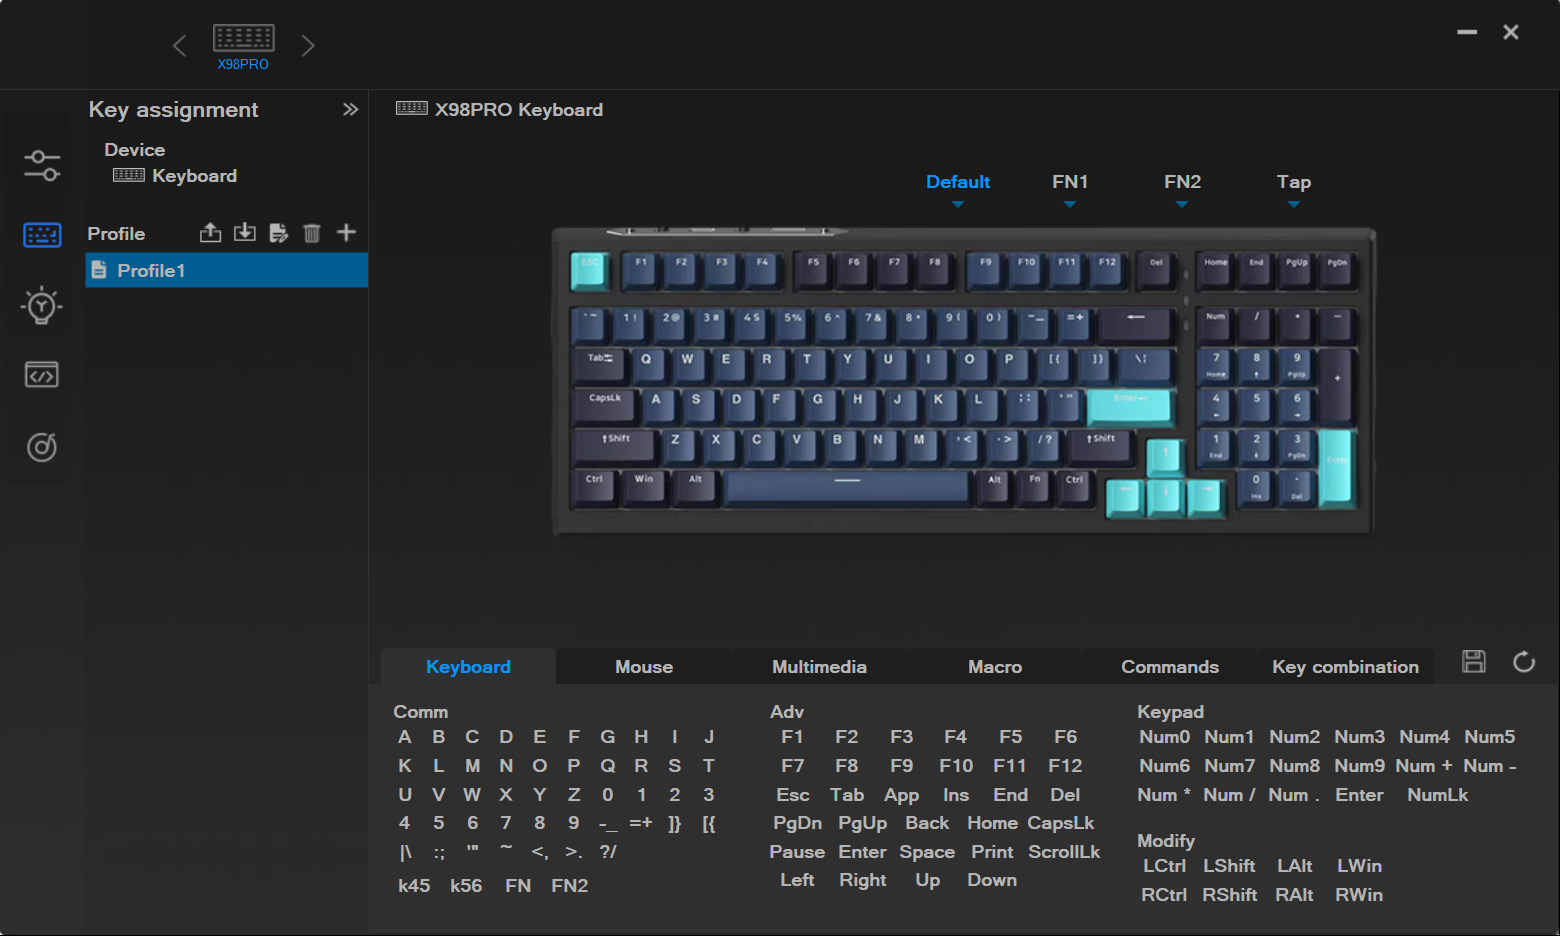Screen dimensions: 1560x936
Task: Click the Win key on the keyboard image
Action: [x=644, y=487]
